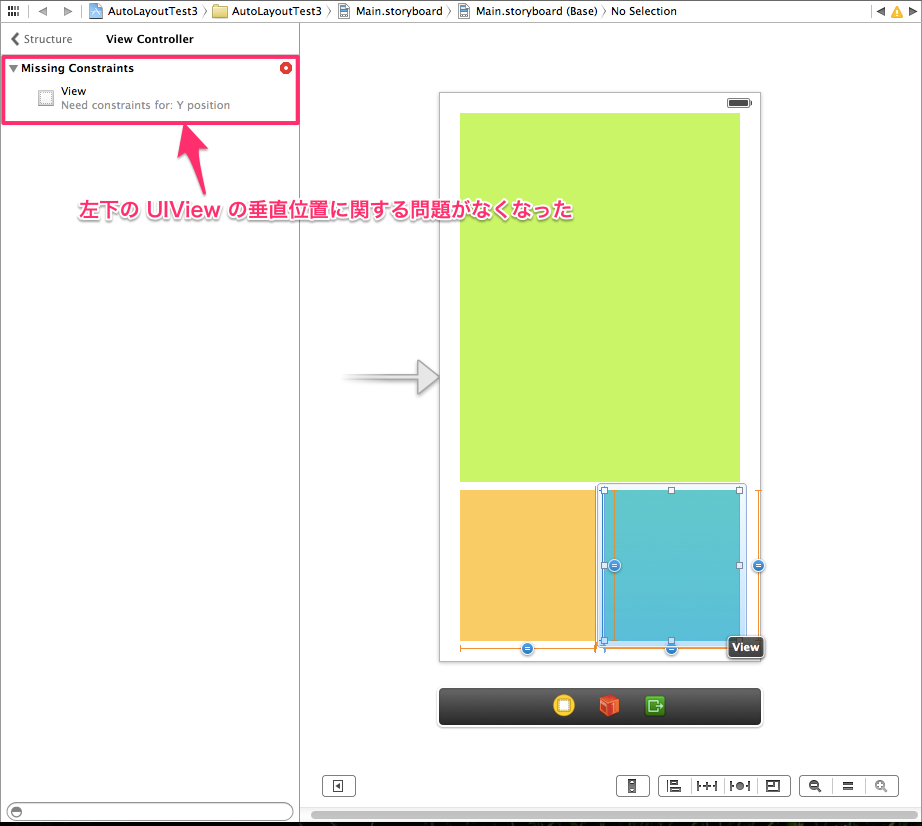Click the green Exit segue icon
Image resolution: width=922 pixels, height=826 pixels.
pos(655,705)
